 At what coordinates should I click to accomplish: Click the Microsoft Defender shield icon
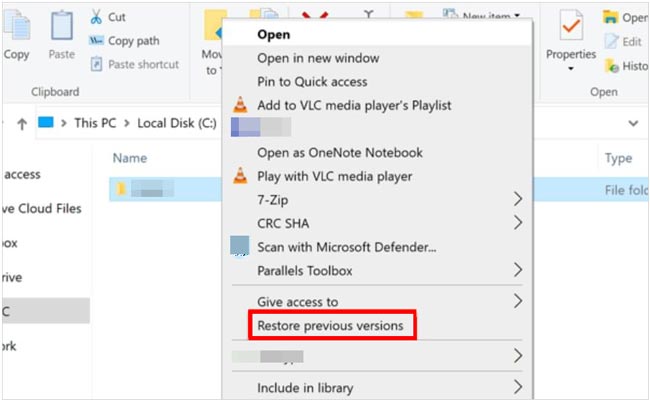coord(240,246)
